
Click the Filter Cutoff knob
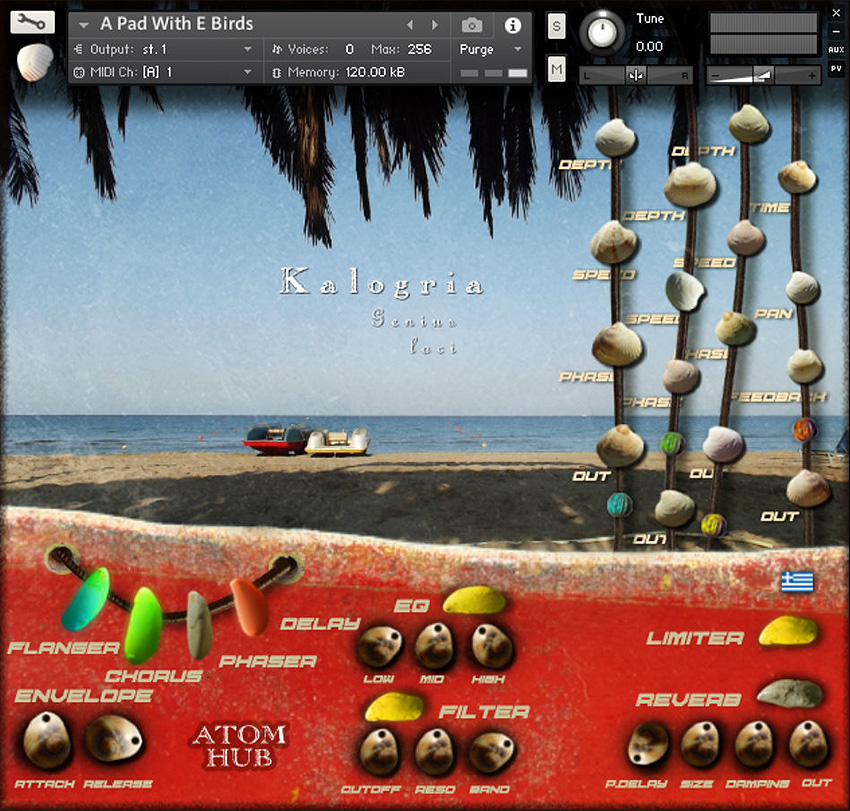pos(381,751)
